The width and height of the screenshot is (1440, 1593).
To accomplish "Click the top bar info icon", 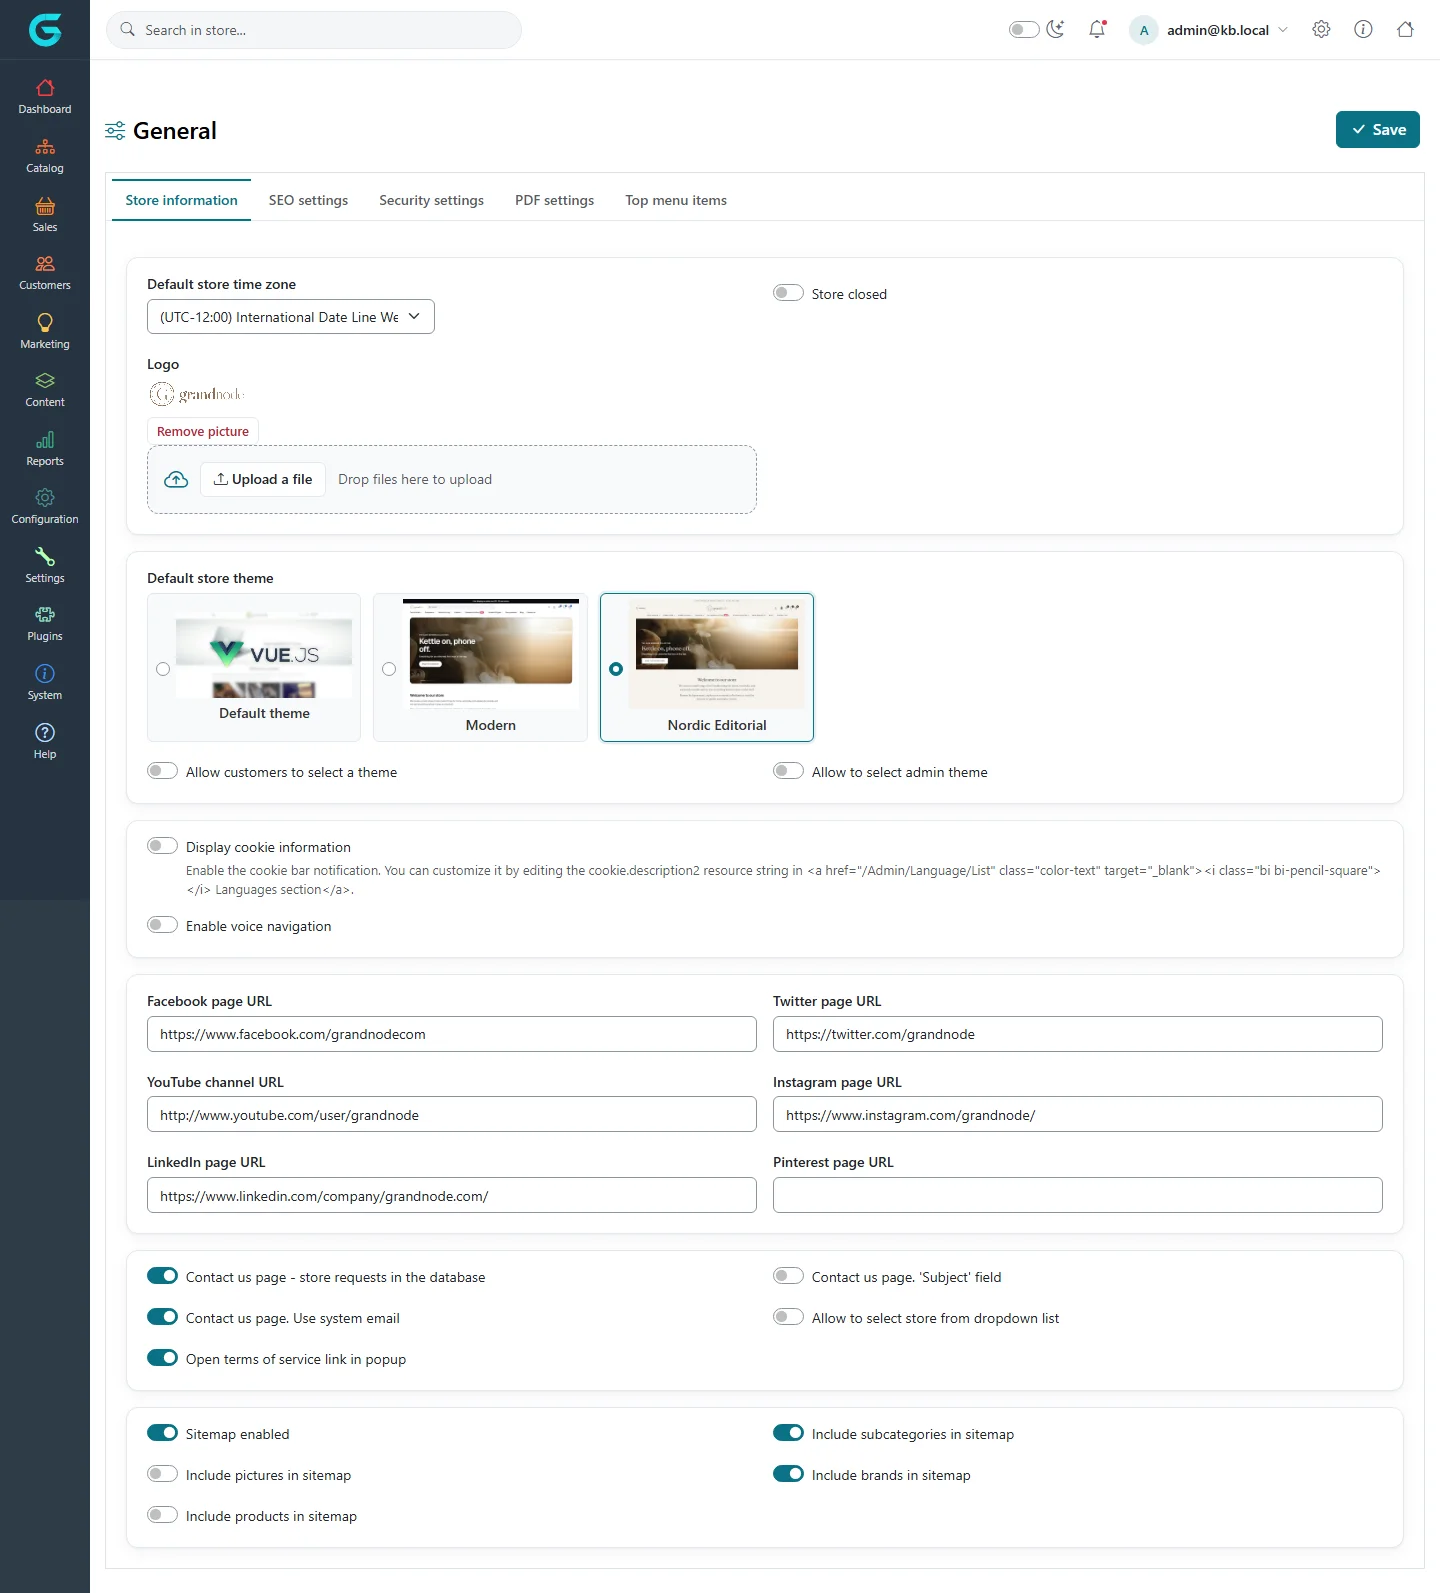I will [x=1363, y=29].
